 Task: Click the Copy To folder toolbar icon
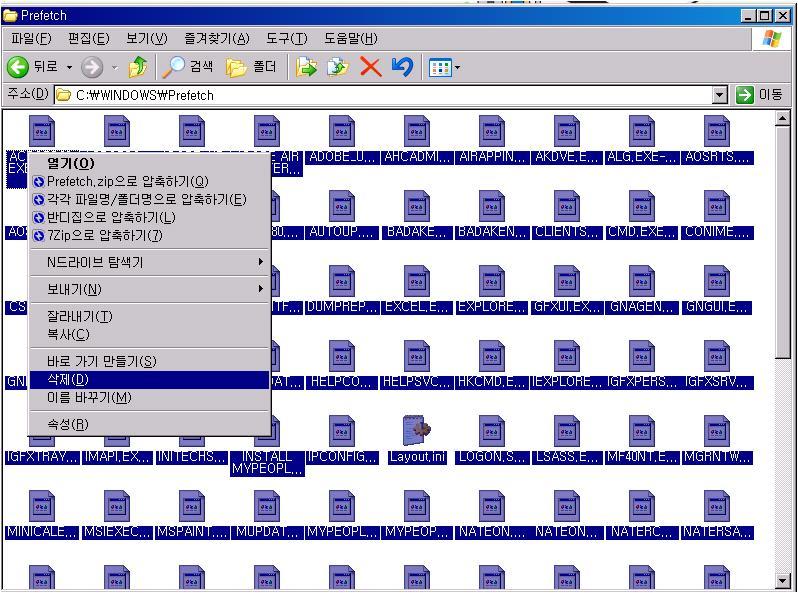click(x=338, y=67)
